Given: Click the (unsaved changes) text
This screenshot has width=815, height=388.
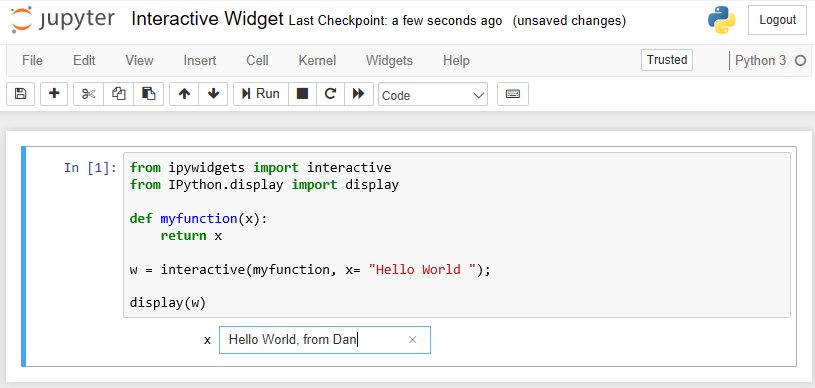Looking at the screenshot, I should tap(569, 21).
